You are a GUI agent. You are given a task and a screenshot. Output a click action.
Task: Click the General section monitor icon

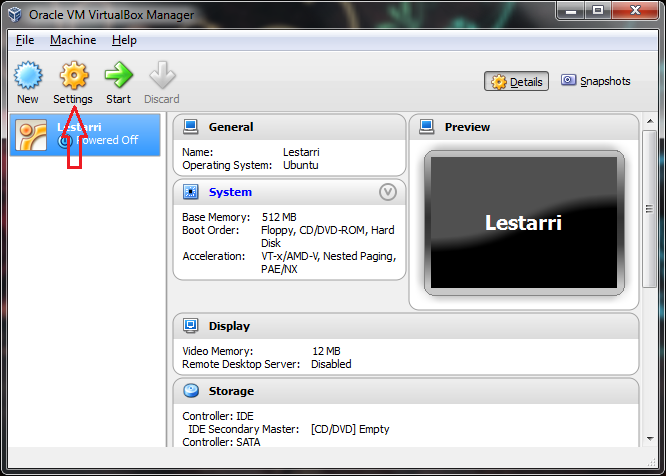point(190,127)
